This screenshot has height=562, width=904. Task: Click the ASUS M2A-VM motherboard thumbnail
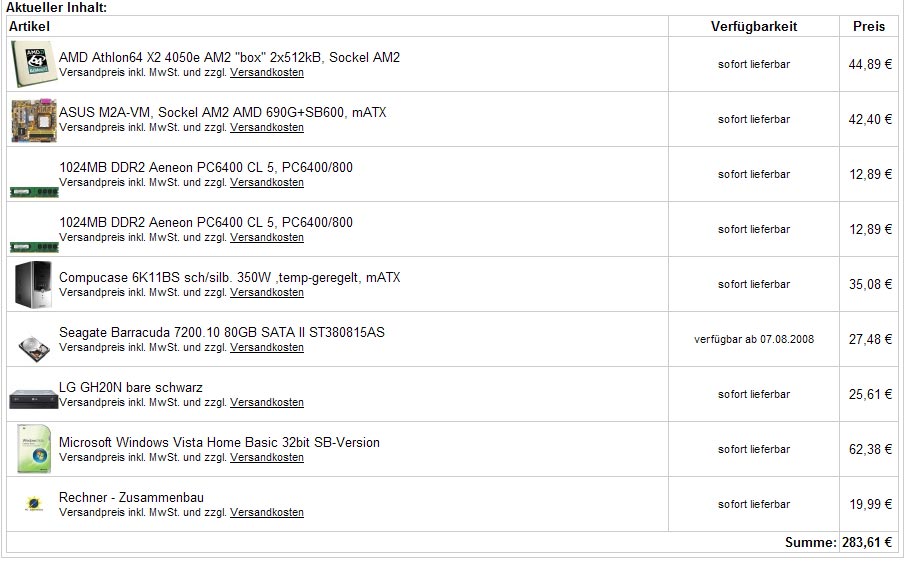tap(33, 119)
